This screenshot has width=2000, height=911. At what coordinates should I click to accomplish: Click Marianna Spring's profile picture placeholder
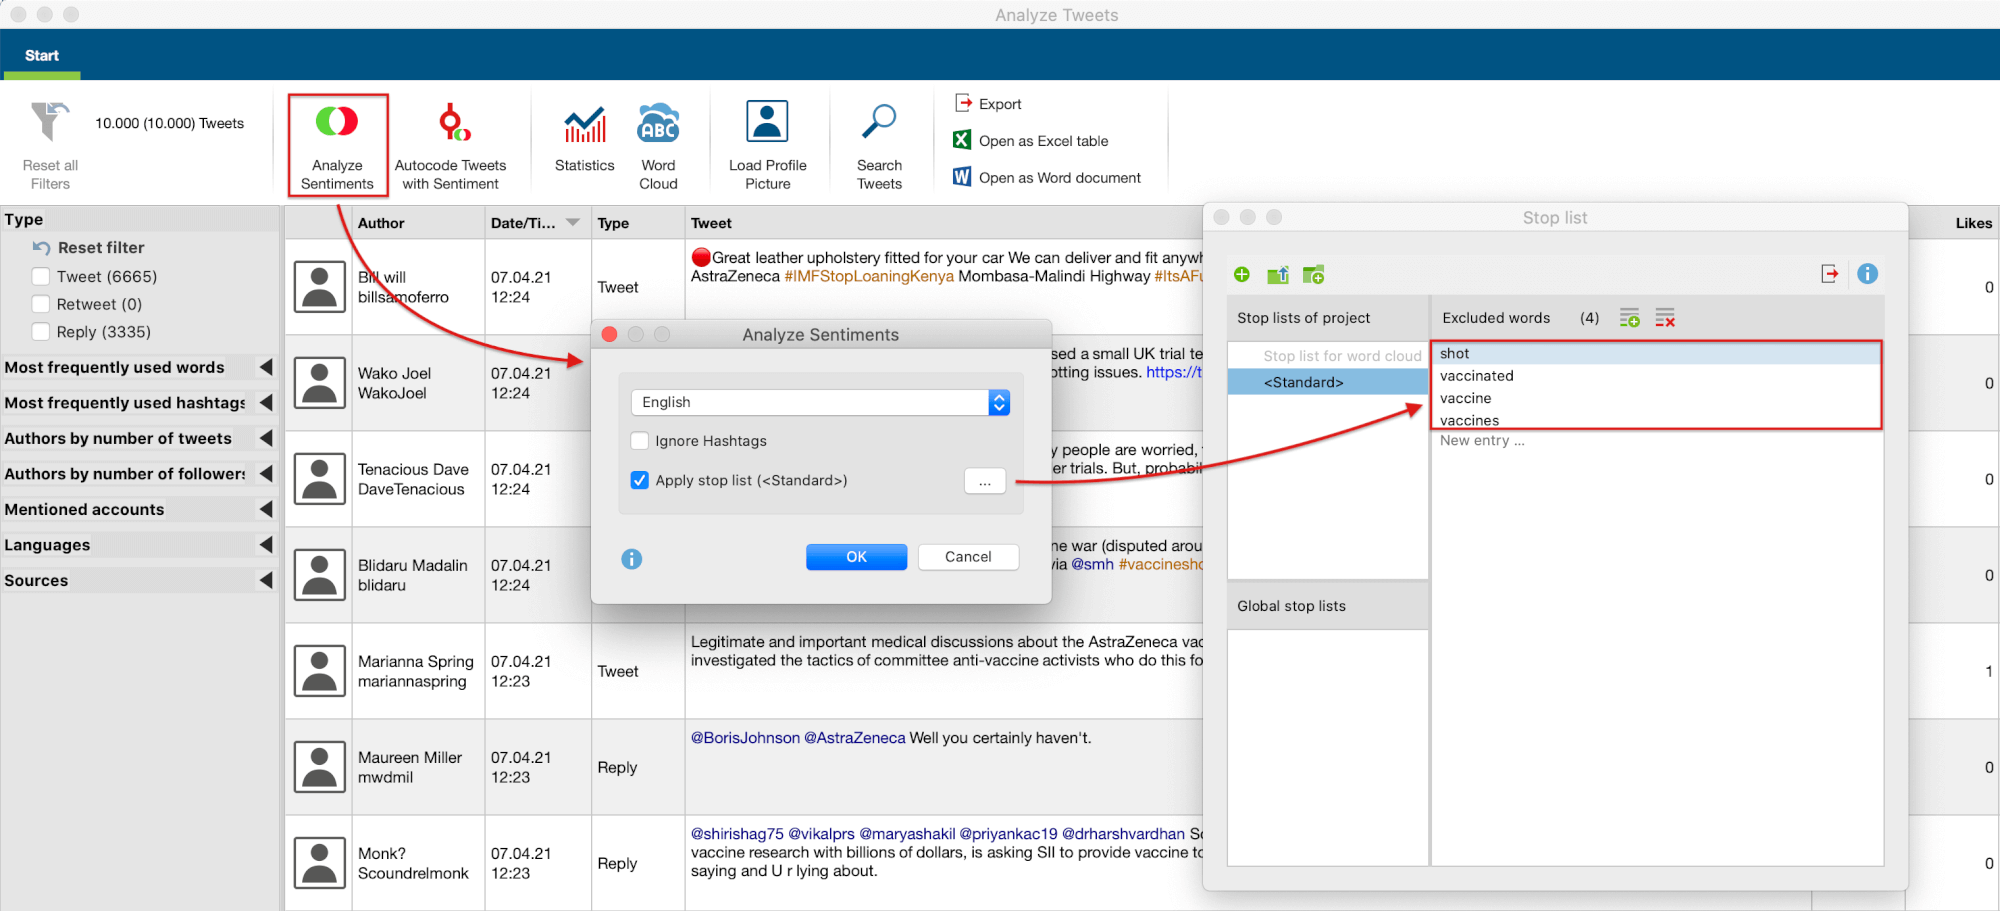pos(320,671)
